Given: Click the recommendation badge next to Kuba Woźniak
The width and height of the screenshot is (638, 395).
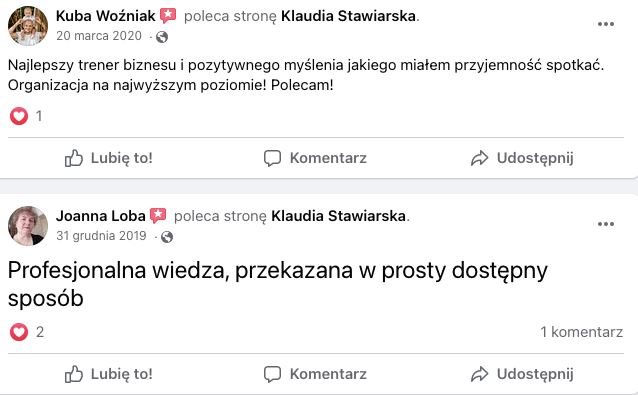Looking at the screenshot, I should point(168,16).
